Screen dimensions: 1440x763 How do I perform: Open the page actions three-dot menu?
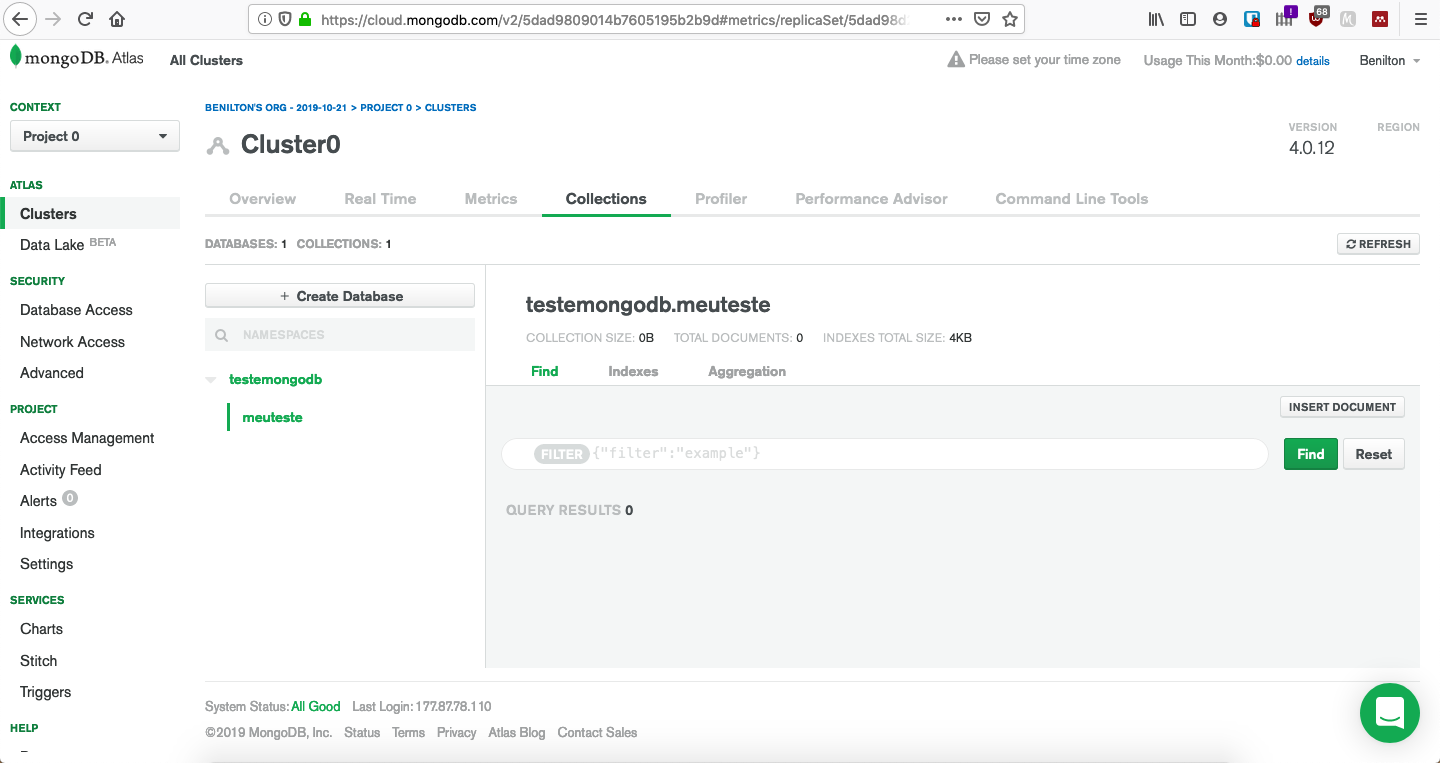[x=954, y=19]
